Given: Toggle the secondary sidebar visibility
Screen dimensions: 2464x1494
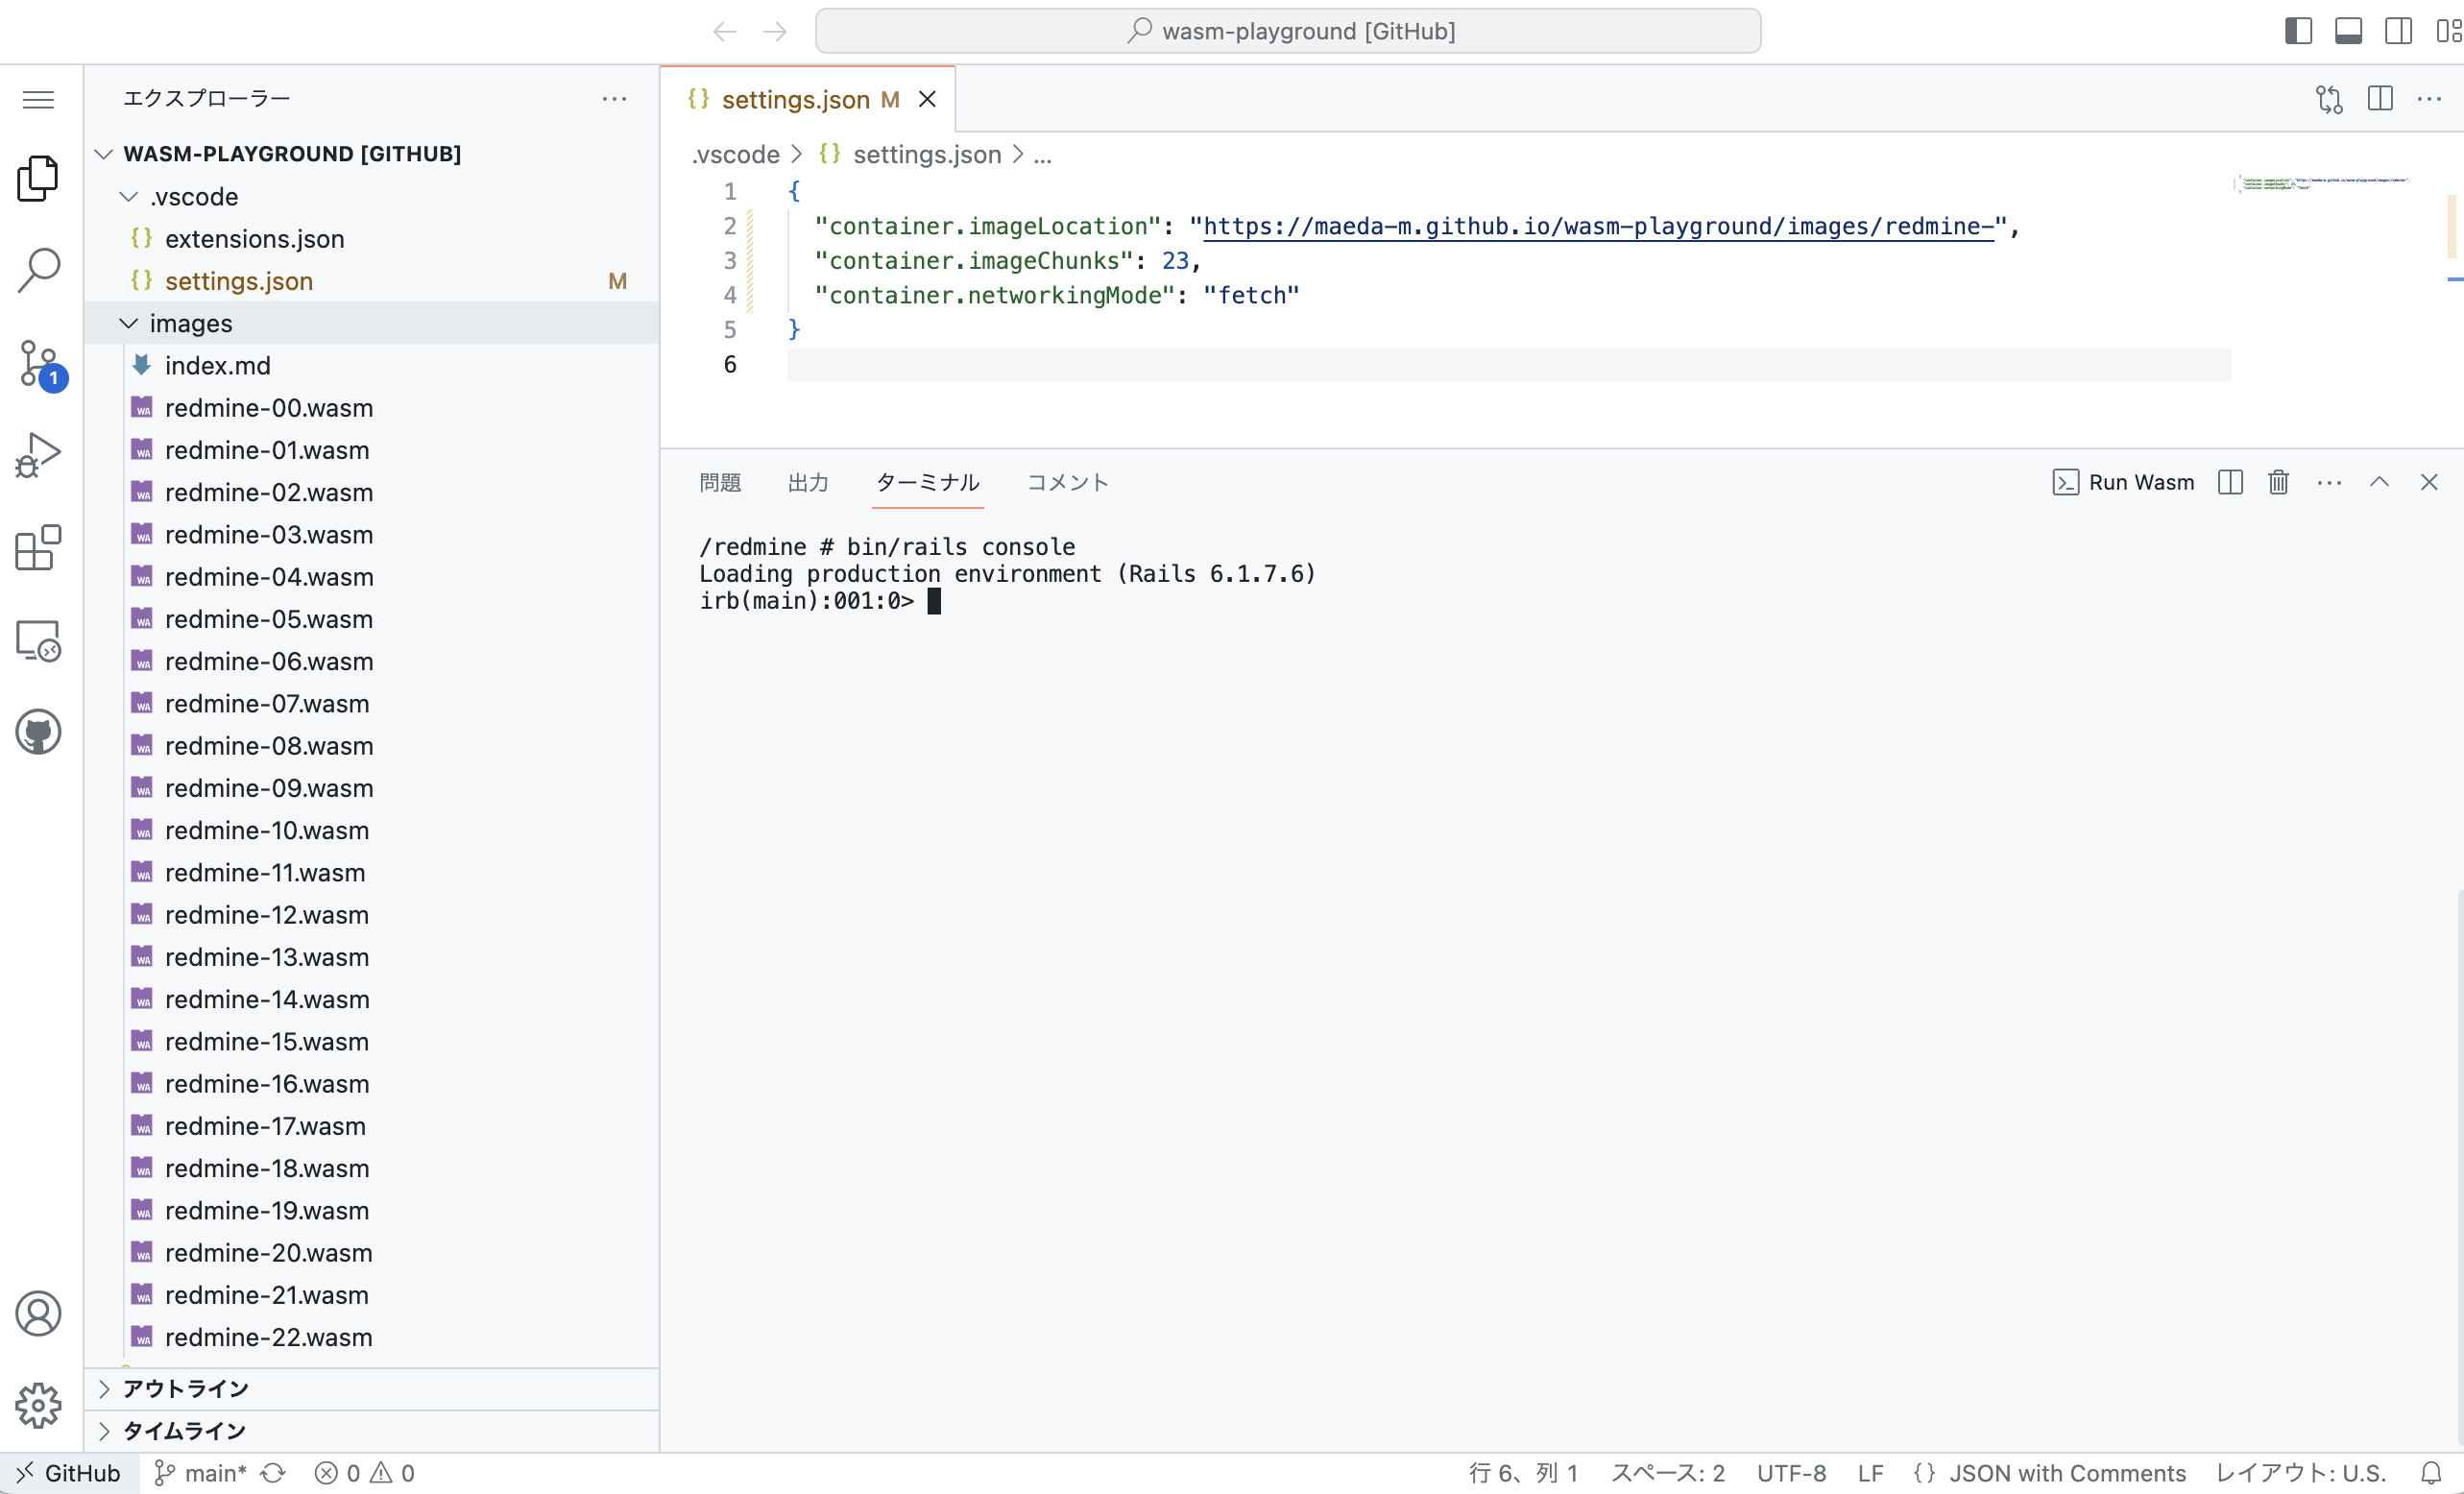Looking at the screenshot, I should pyautogui.click(x=2398, y=30).
